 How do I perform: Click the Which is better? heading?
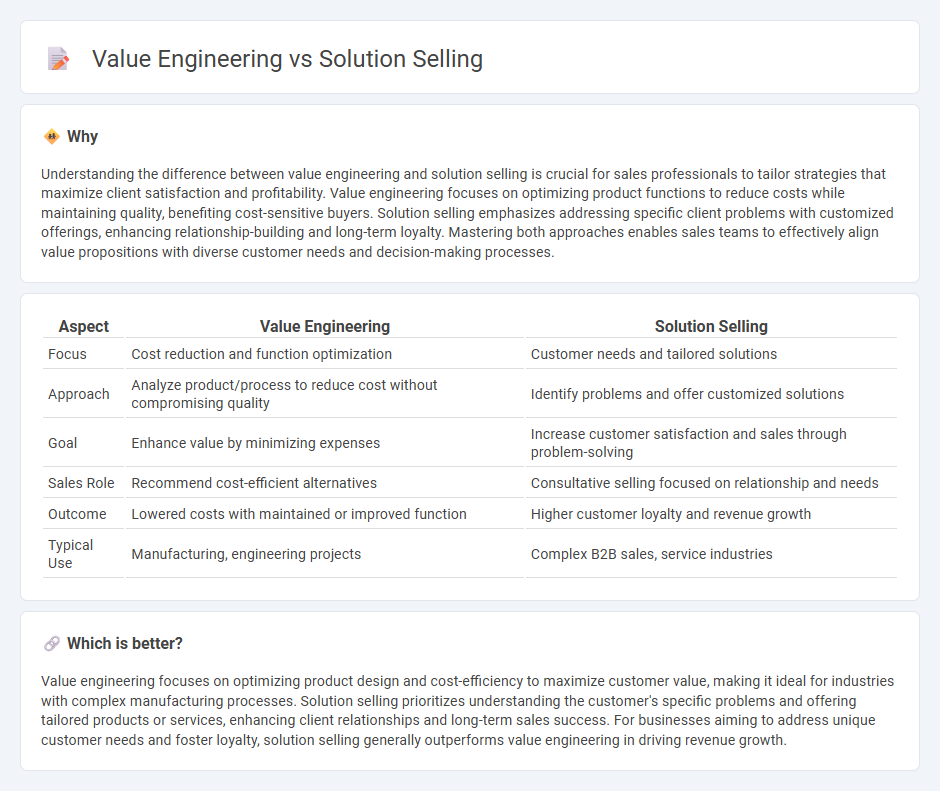click(x=125, y=643)
